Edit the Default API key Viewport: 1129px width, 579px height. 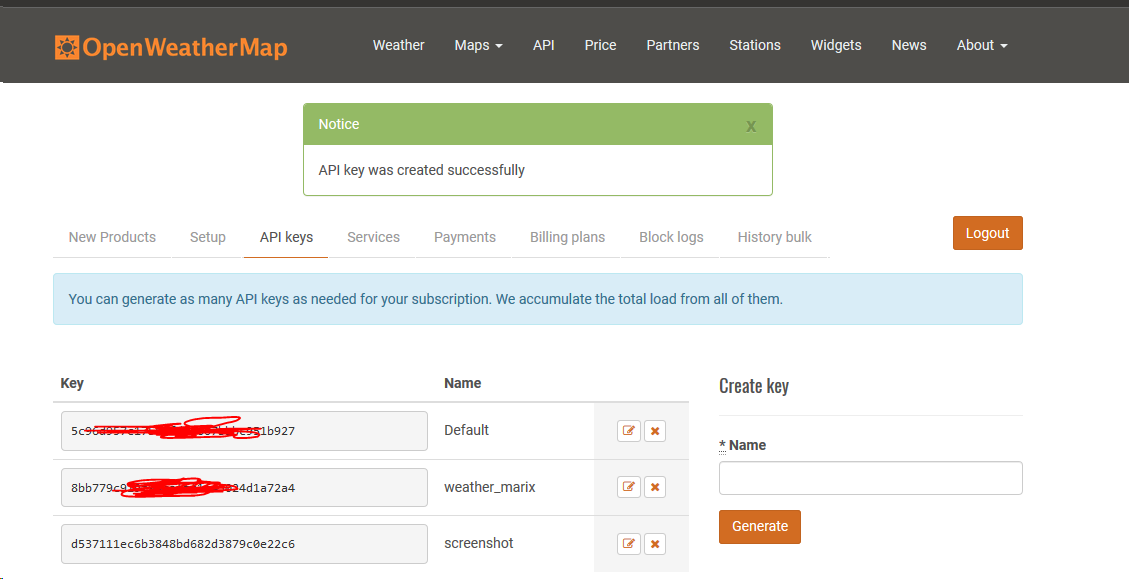pyautogui.click(x=629, y=431)
